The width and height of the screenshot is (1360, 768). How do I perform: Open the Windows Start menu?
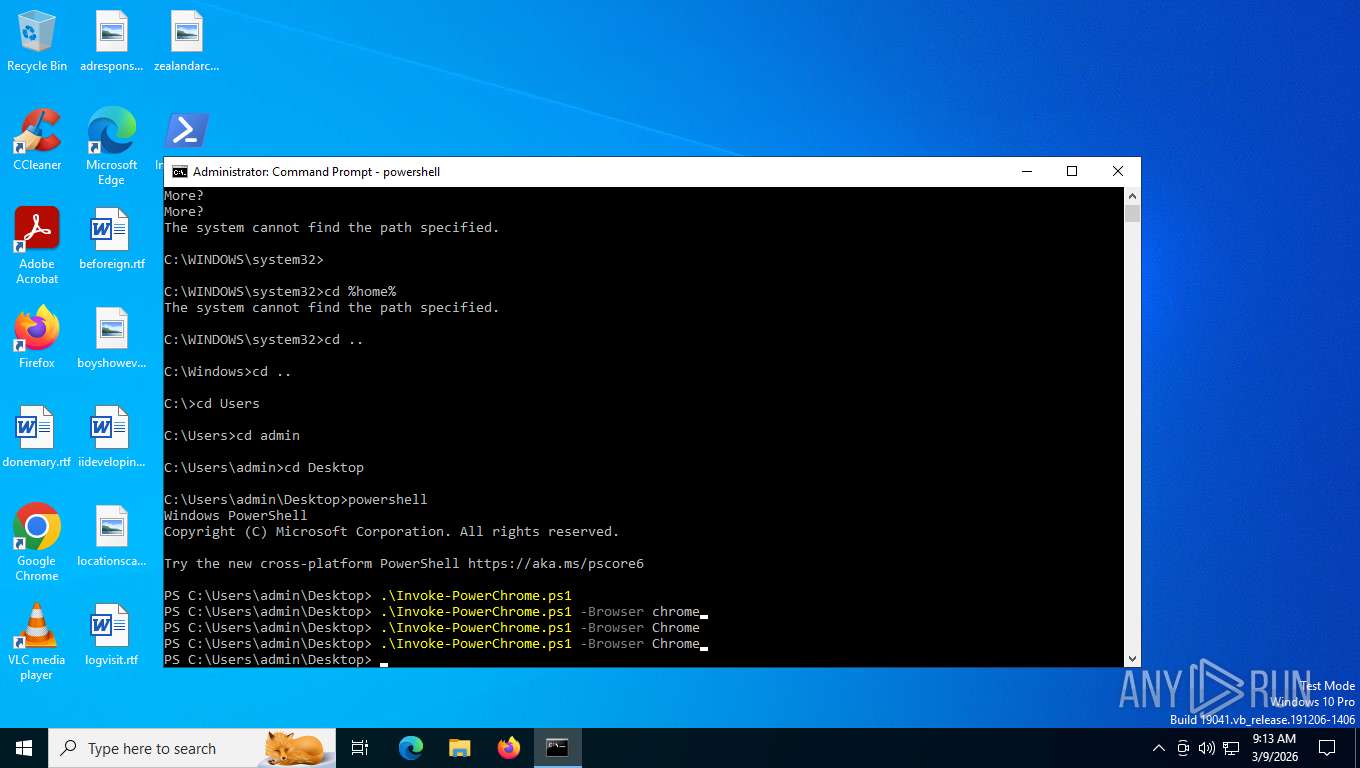(24, 748)
